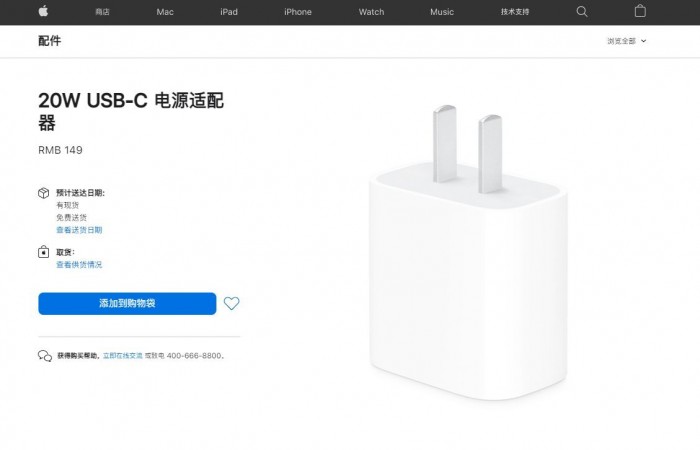700x450 pixels.
Task: Click the 添加到购物袋 button
Action: coord(127,304)
